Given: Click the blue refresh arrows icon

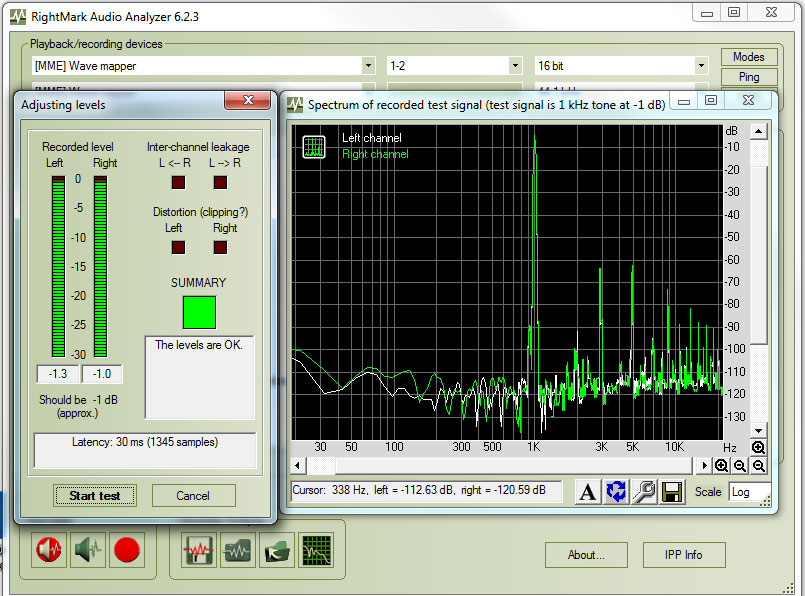Looking at the screenshot, I should (x=616, y=491).
